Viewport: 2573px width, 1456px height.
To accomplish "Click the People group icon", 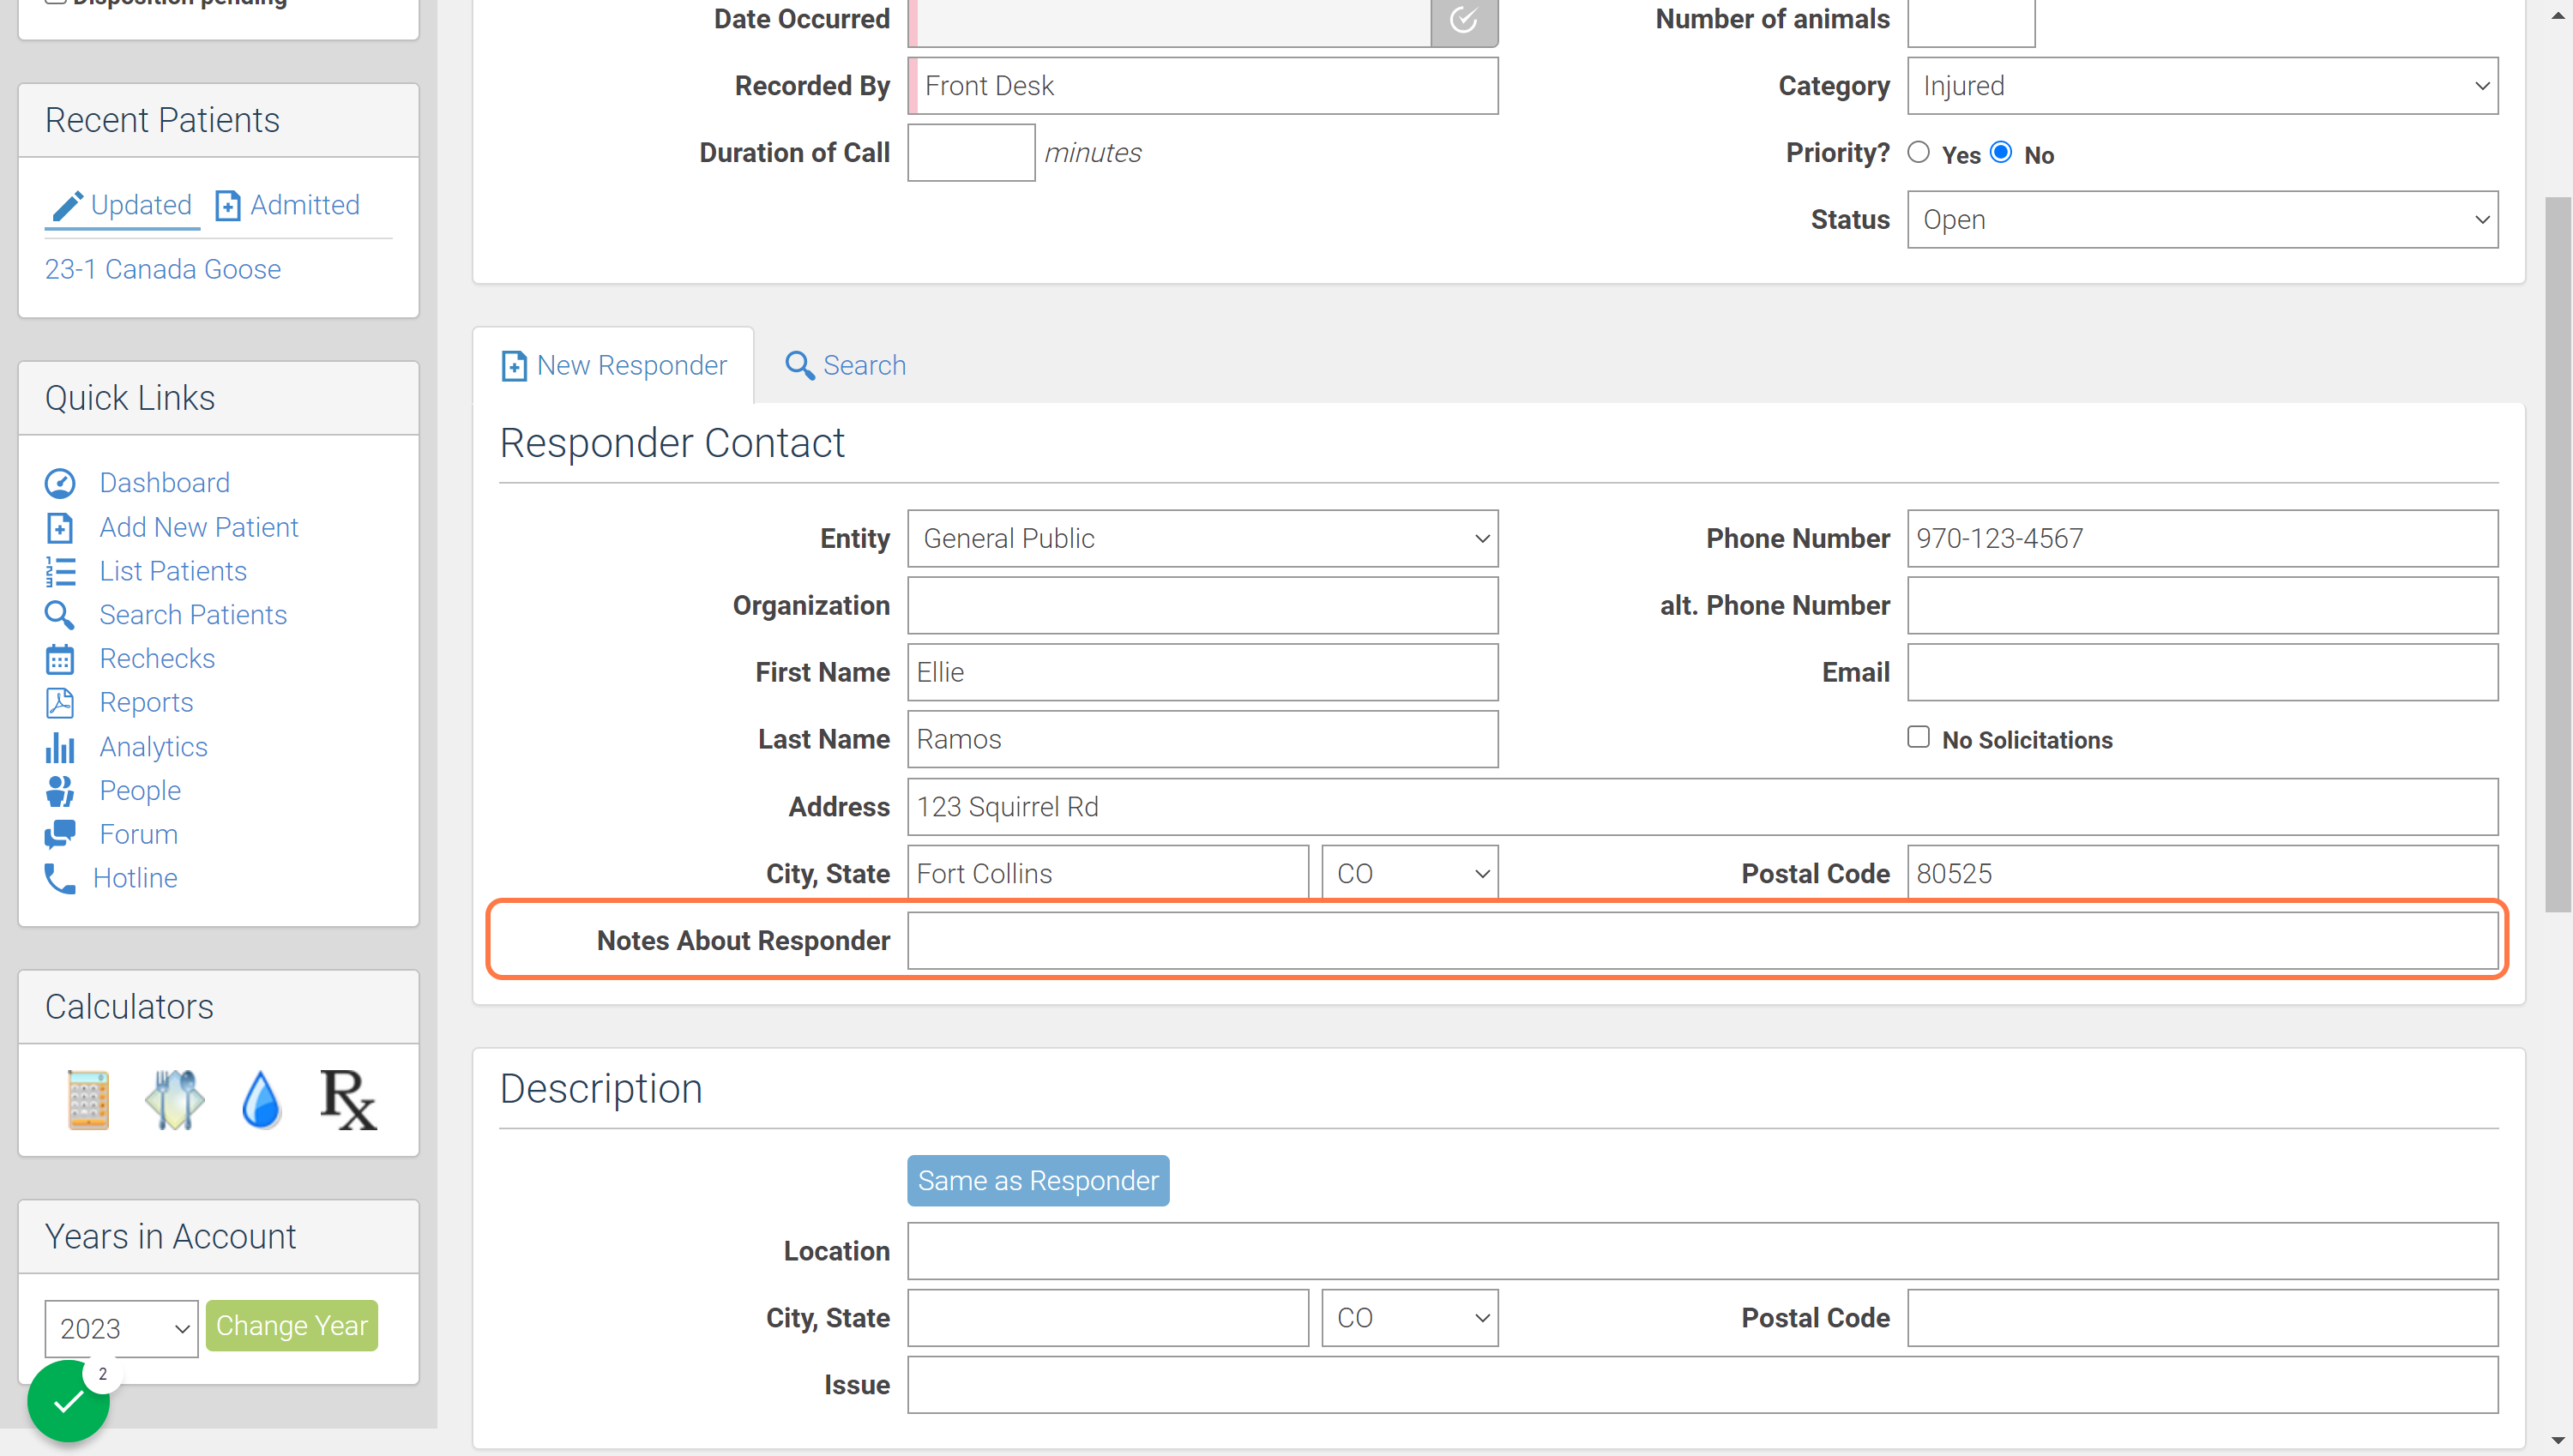I will tap(60, 791).
